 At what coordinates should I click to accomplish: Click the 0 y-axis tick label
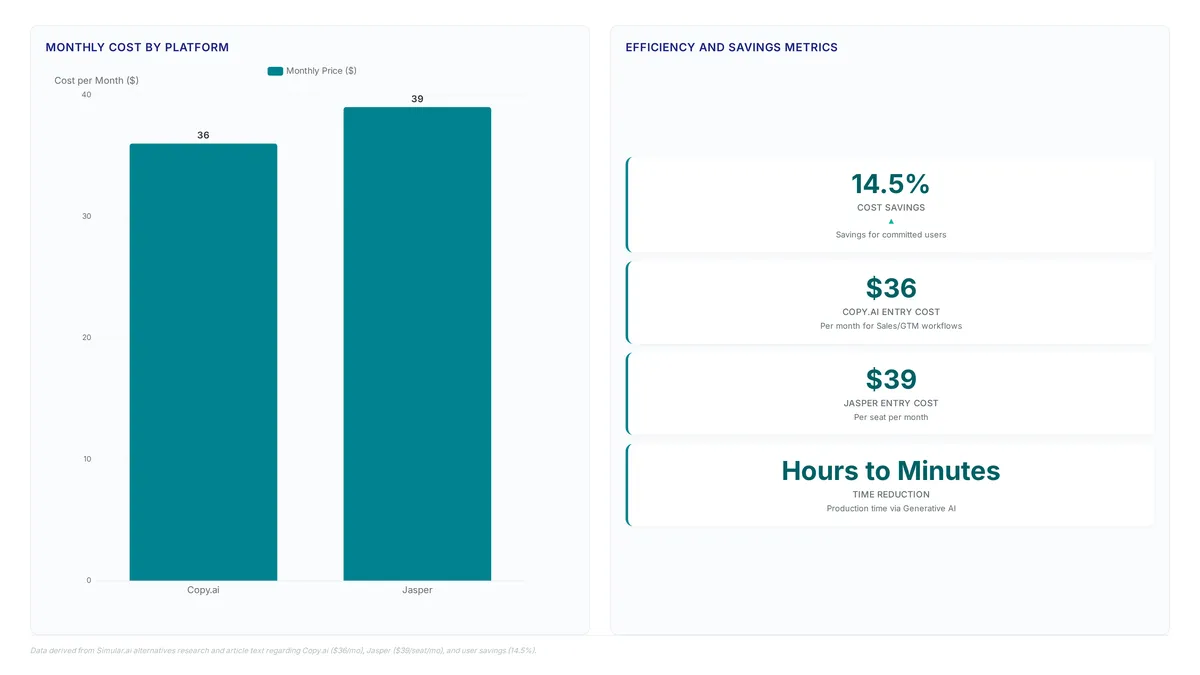(88, 580)
